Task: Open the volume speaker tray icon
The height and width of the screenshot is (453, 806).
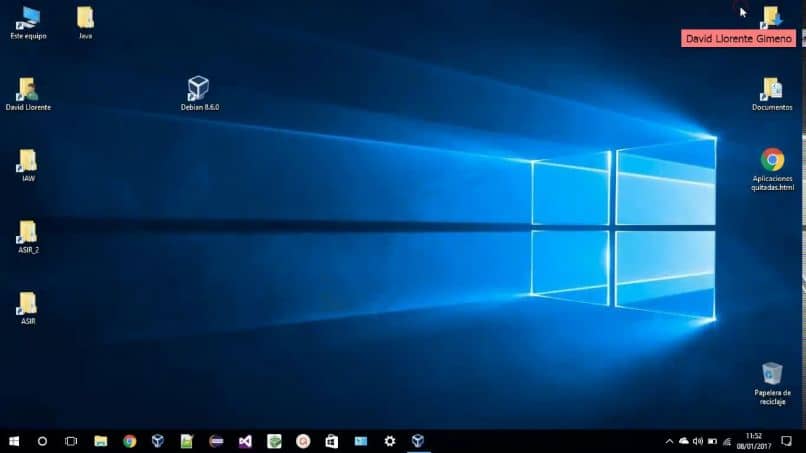Action: (698, 441)
